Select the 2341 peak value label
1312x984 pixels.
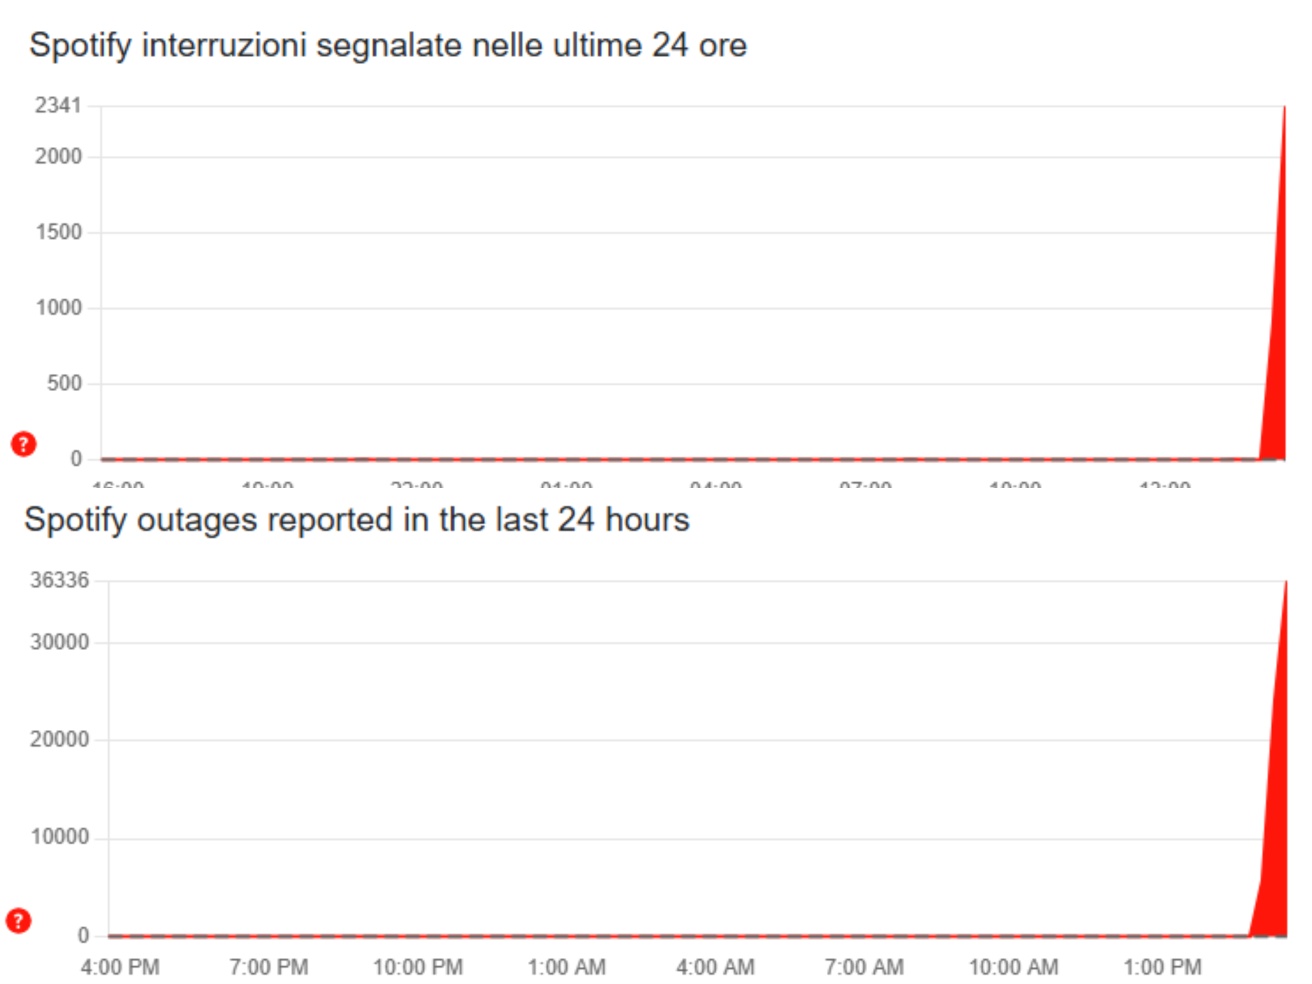[58, 106]
